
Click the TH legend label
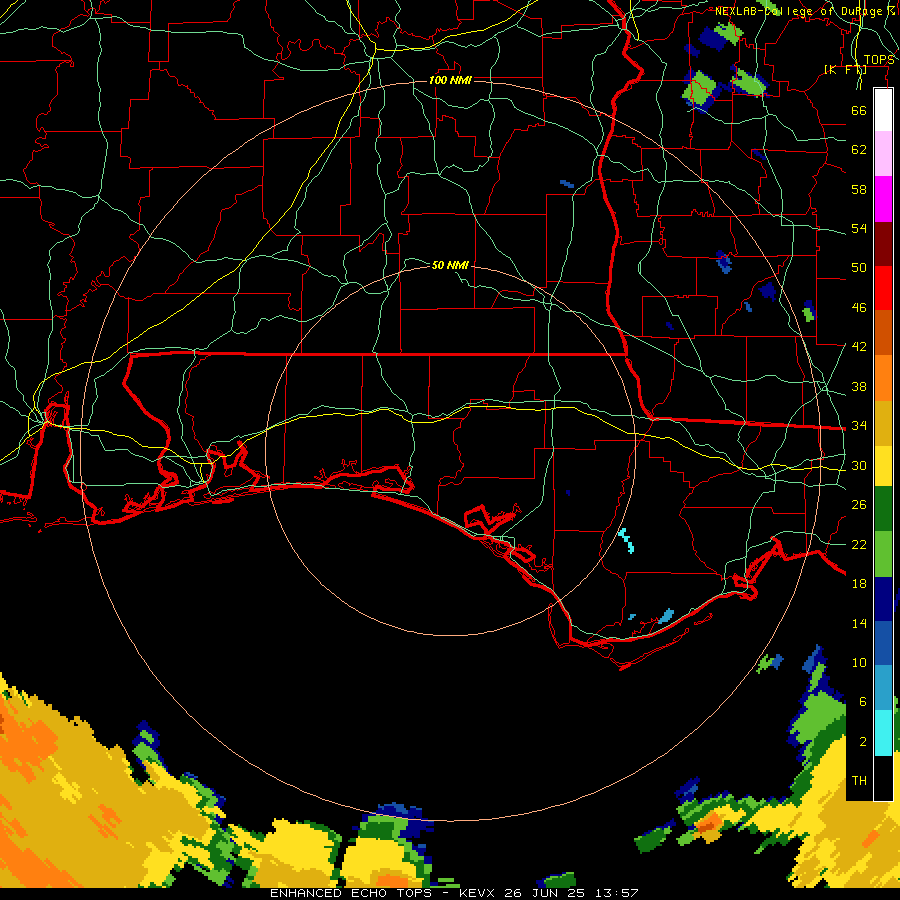coord(859,781)
